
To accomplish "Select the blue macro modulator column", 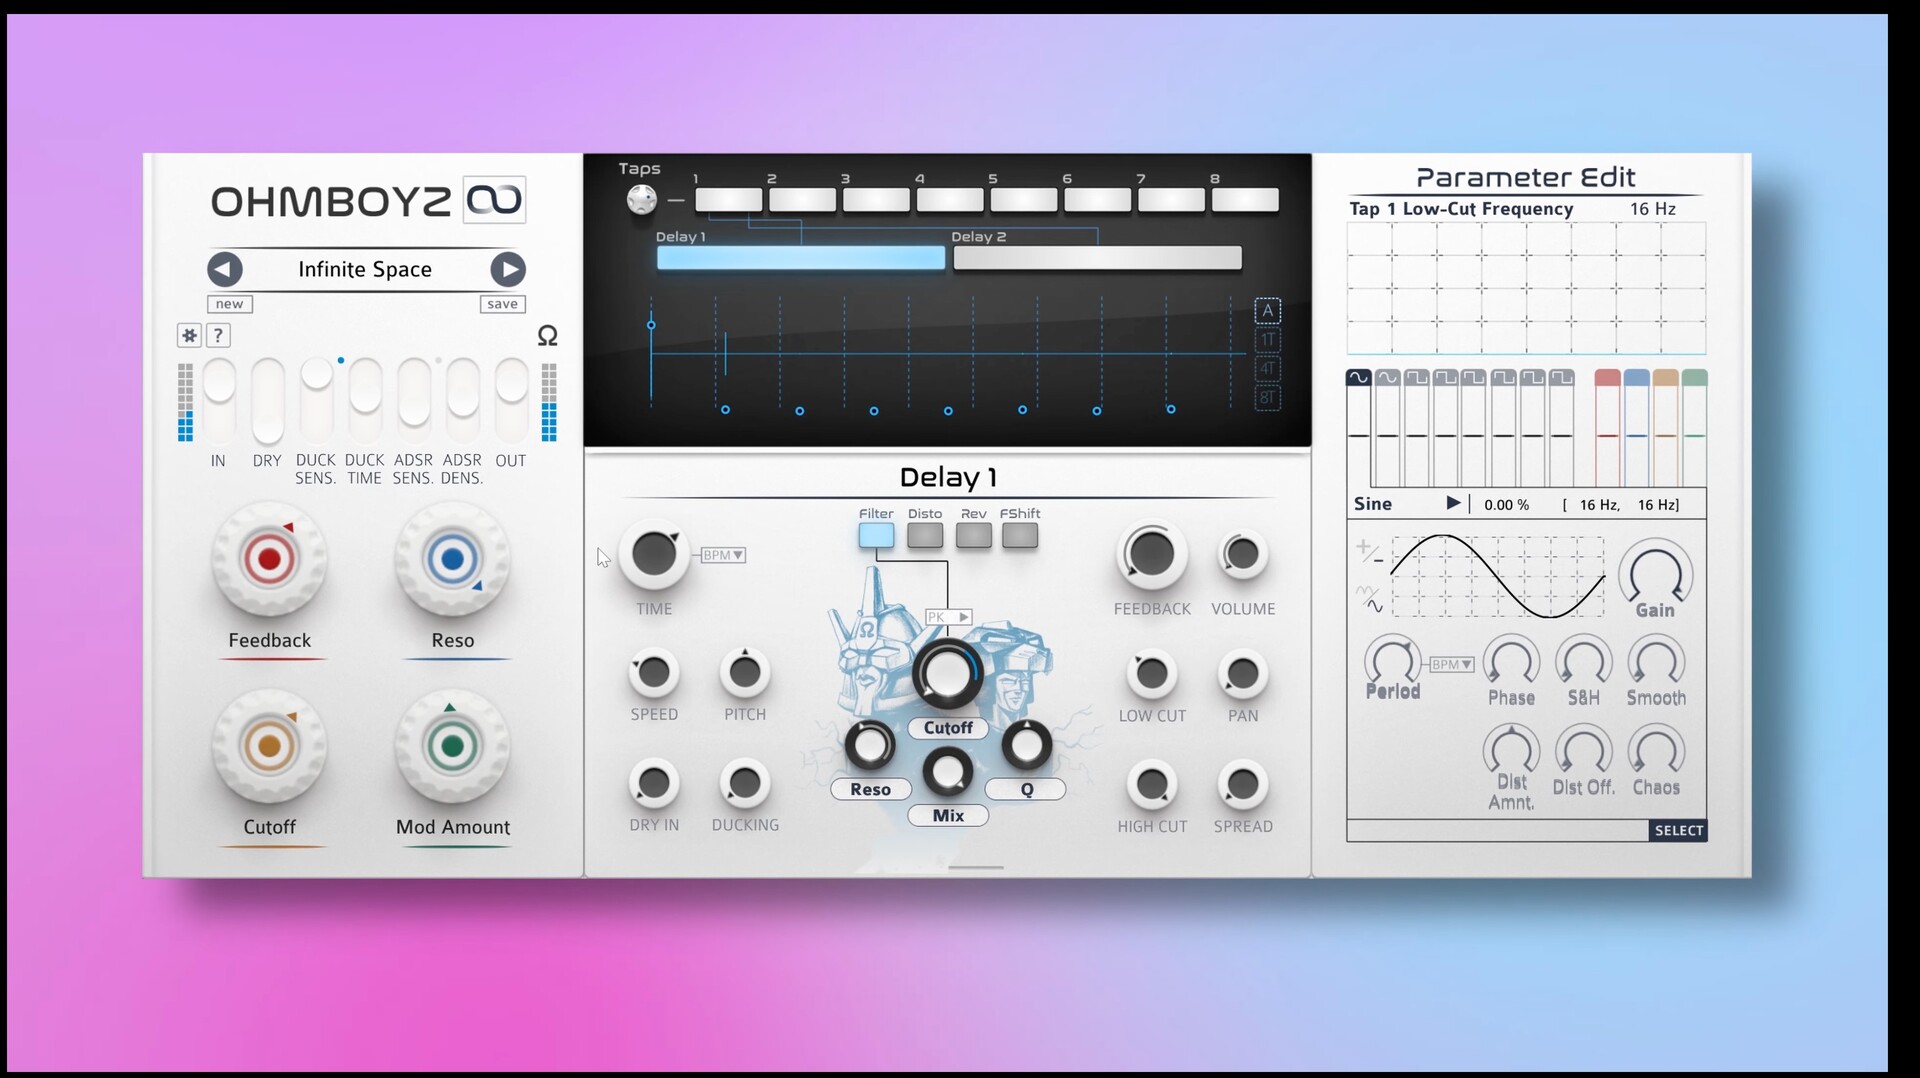I will coord(1636,428).
